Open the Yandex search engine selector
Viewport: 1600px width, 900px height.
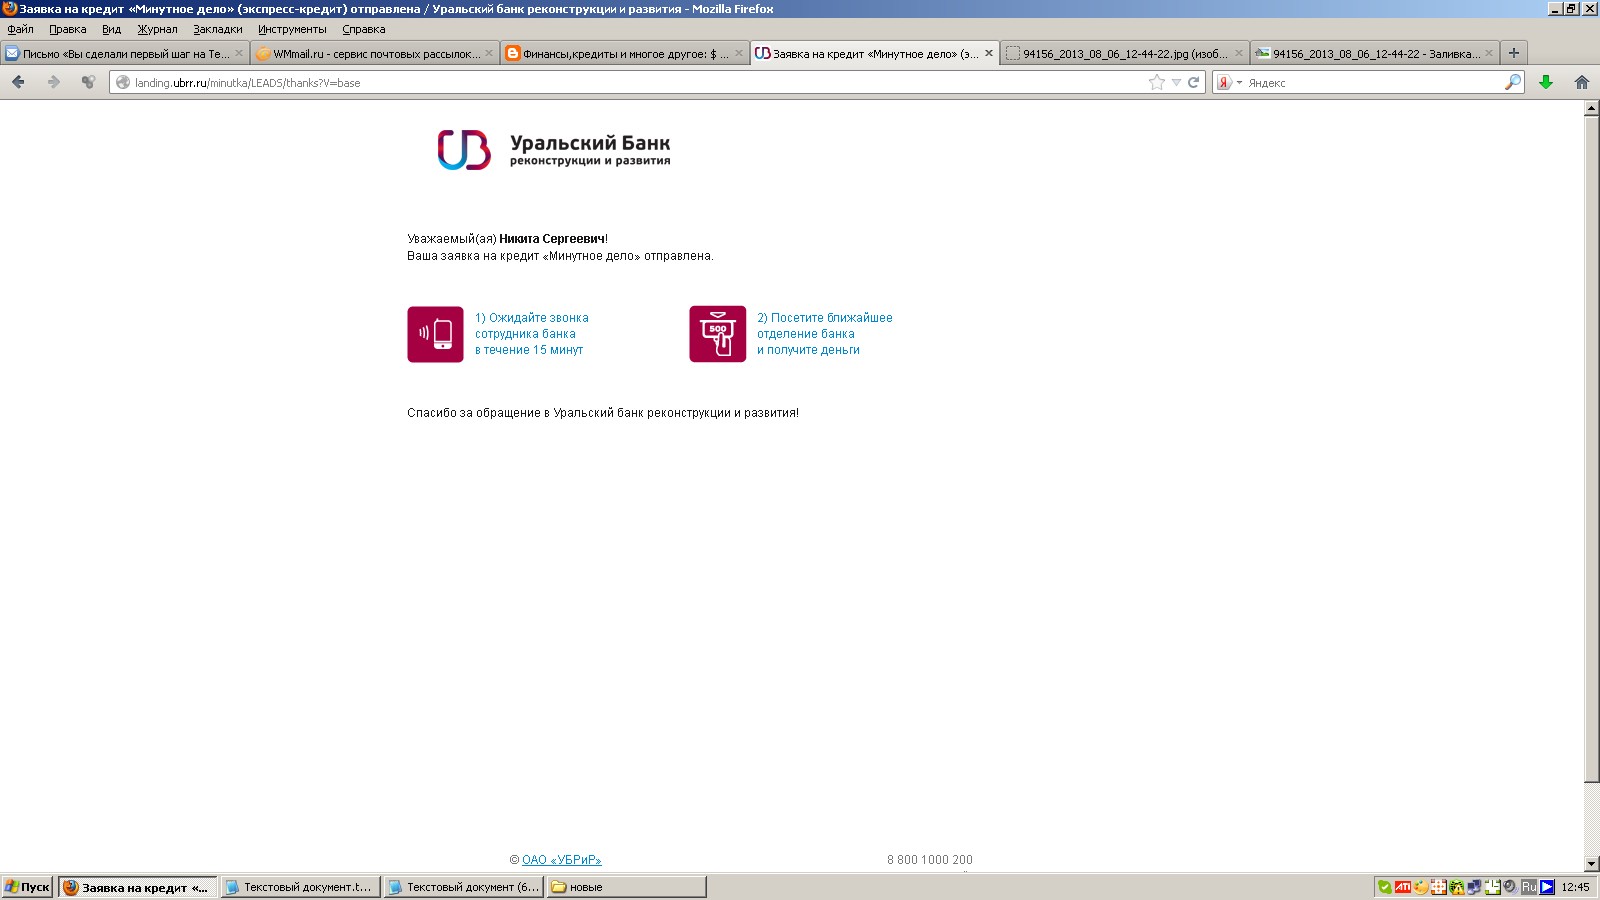tap(1229, 82)
